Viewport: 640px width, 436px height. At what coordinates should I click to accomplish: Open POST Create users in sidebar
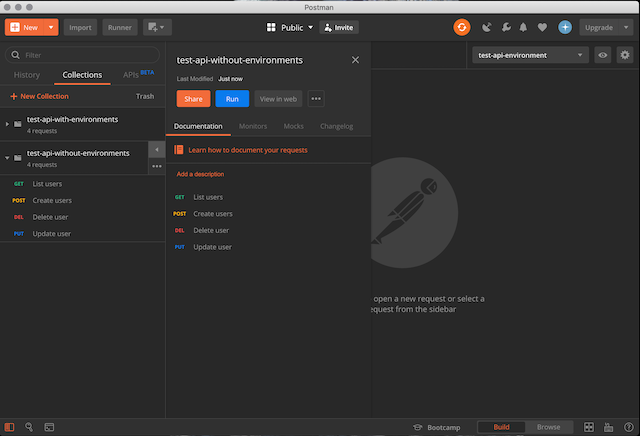pos(82,200)
